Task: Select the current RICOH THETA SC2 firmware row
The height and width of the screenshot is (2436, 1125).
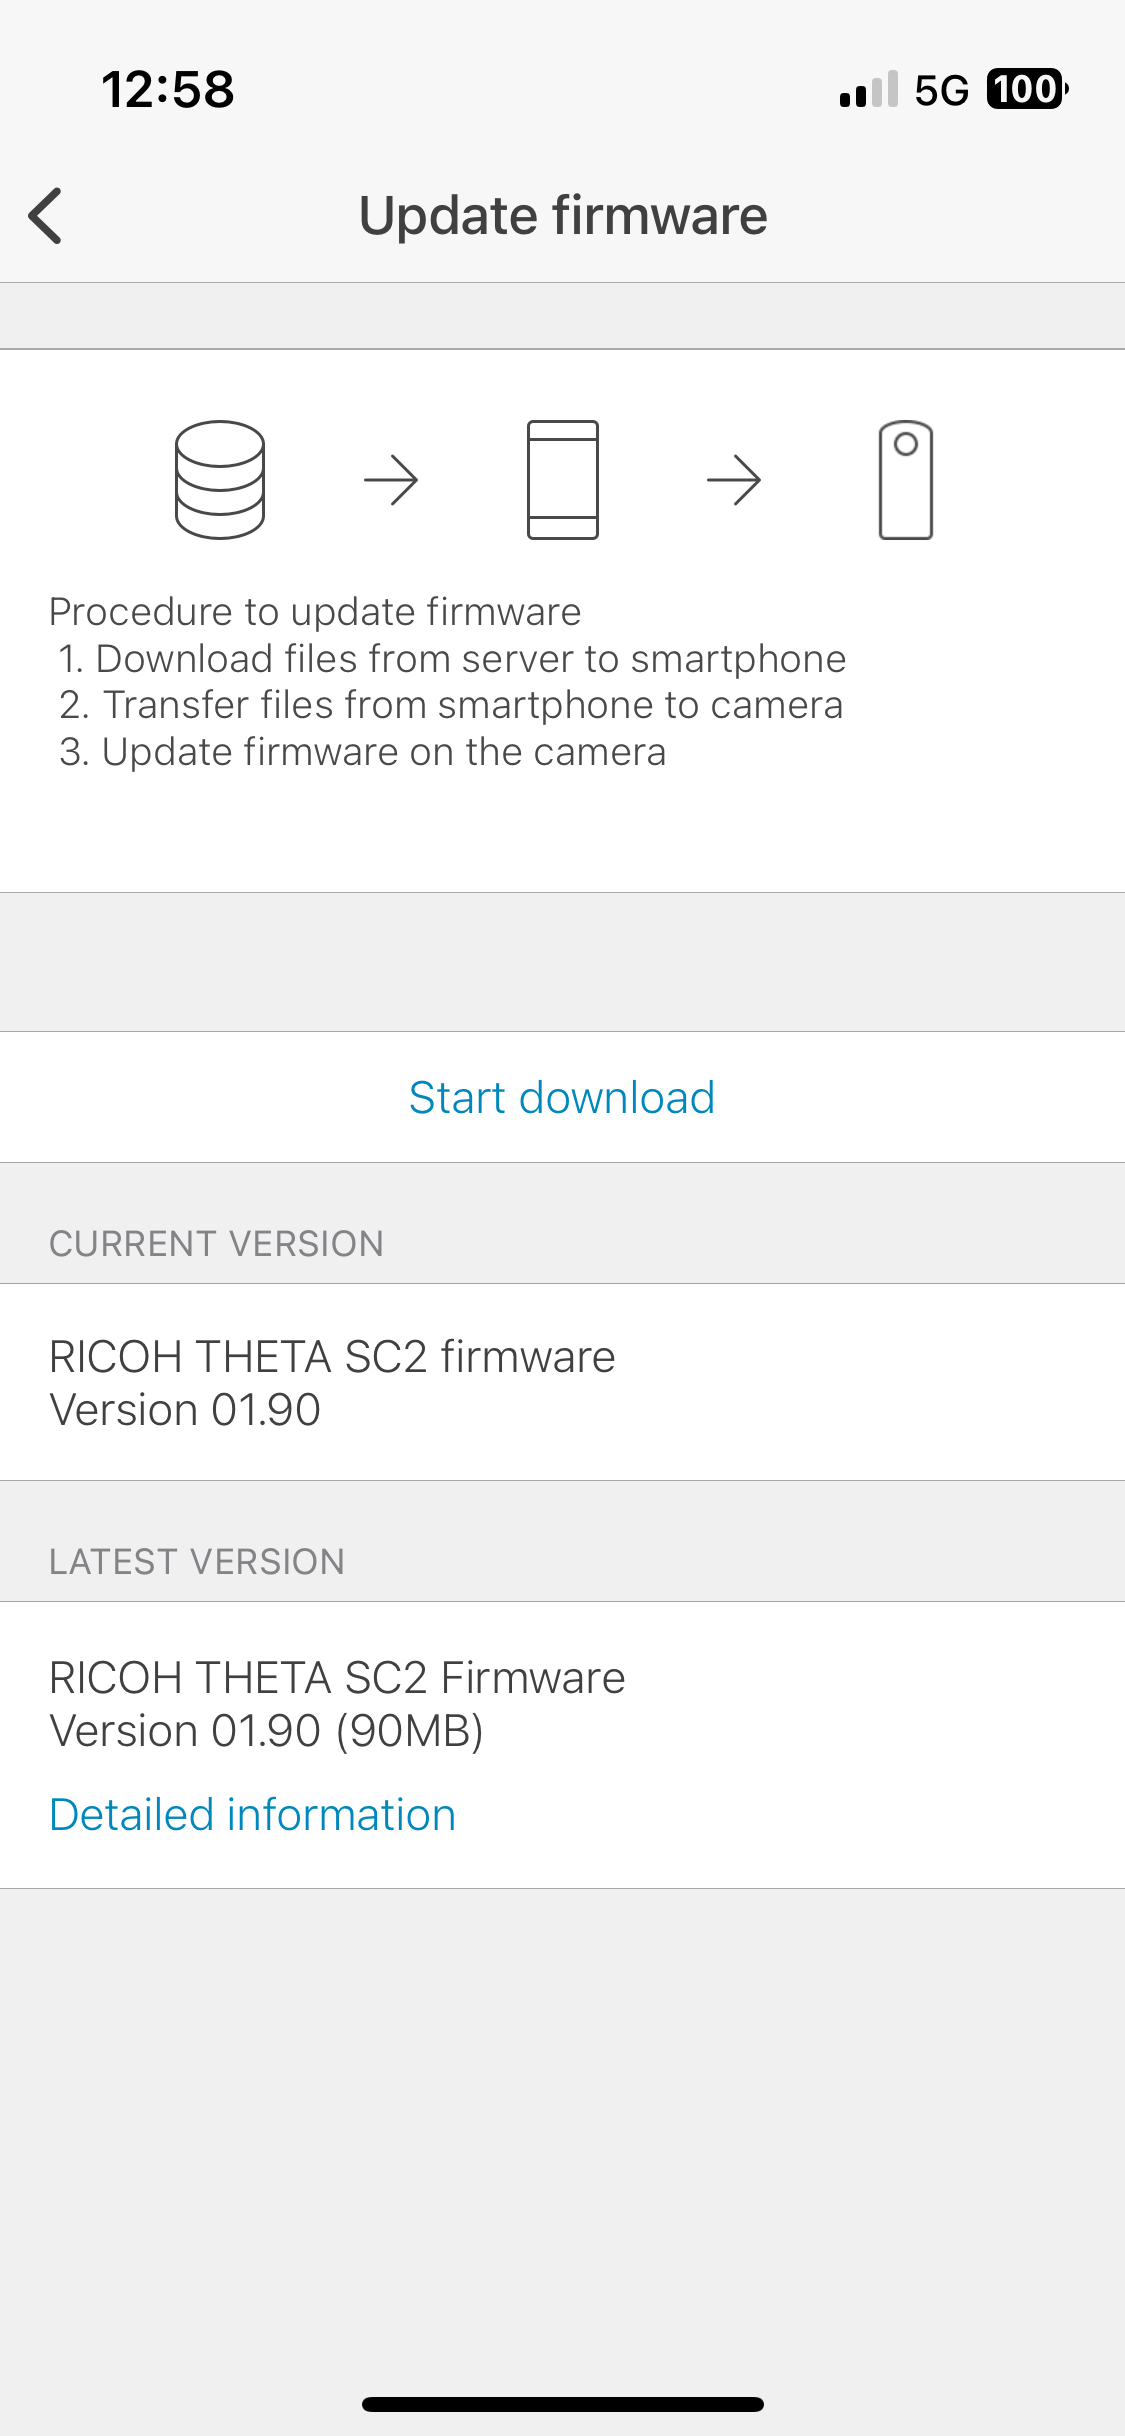Action: tap(562, 1382)
